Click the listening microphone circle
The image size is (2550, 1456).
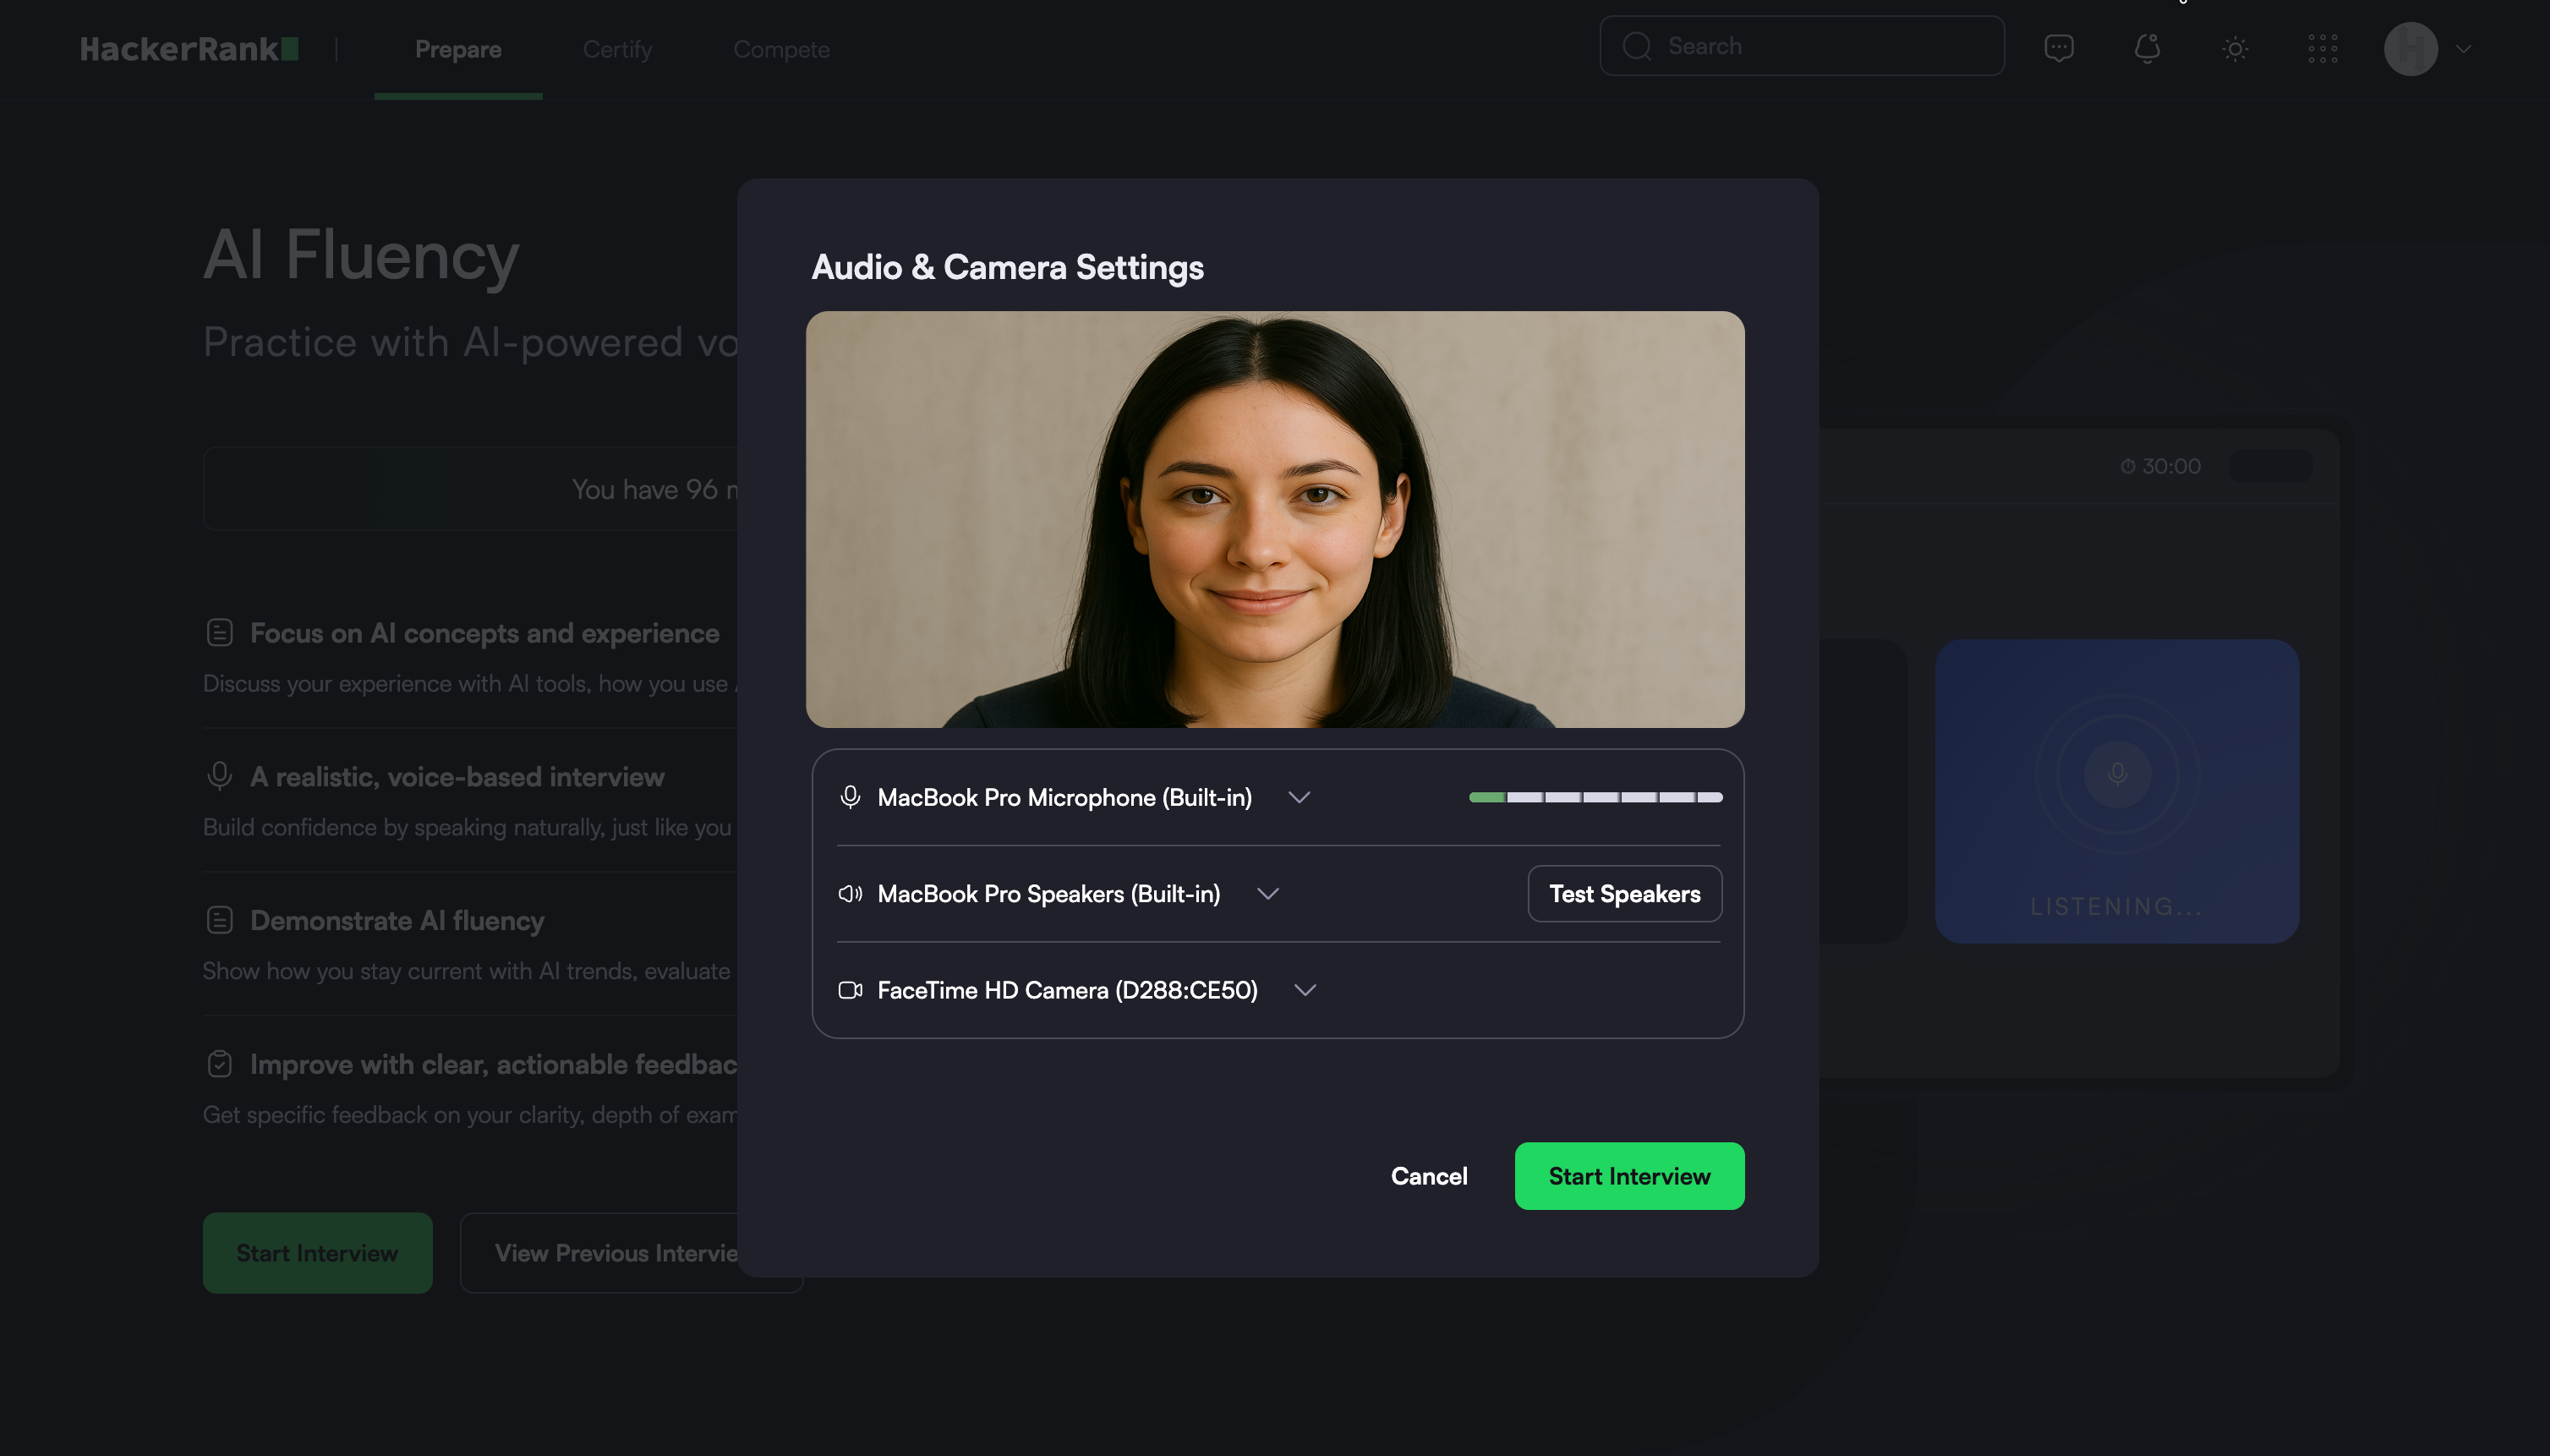coord(2117,773)
